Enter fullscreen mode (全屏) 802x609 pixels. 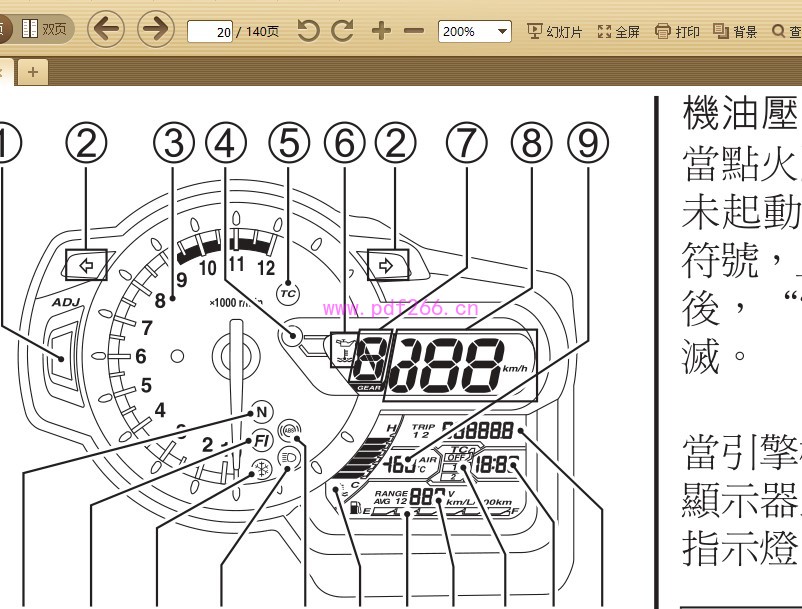tap(618, 31)
